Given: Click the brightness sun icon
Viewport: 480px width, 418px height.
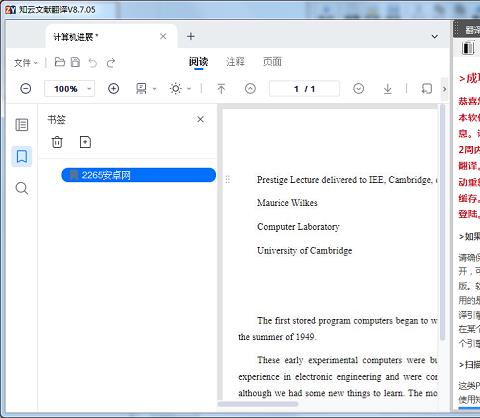Looking at the screenshot, I should tap(176, 89).
